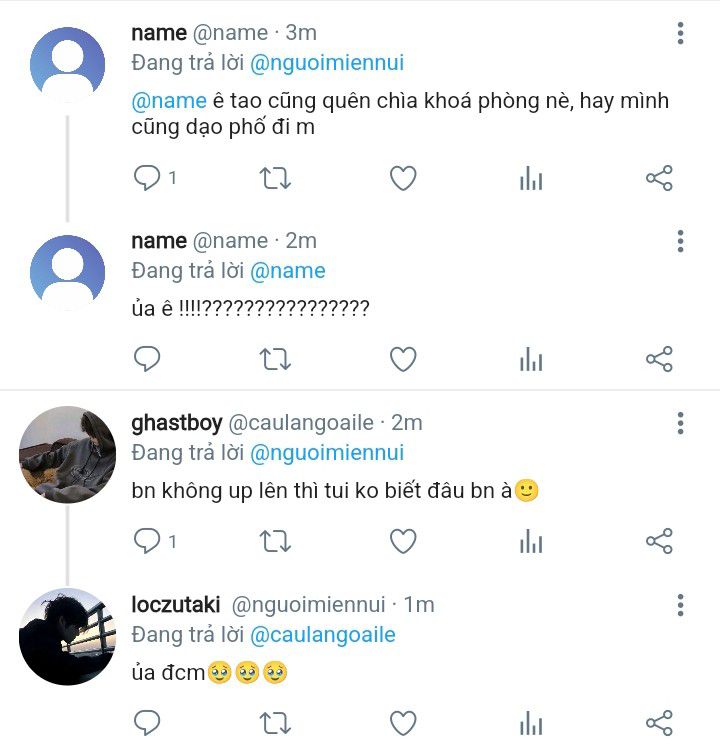The image size is (720, 746).
Task: View analytics on ghastboy's tweet
Action: tap(531, 541)
